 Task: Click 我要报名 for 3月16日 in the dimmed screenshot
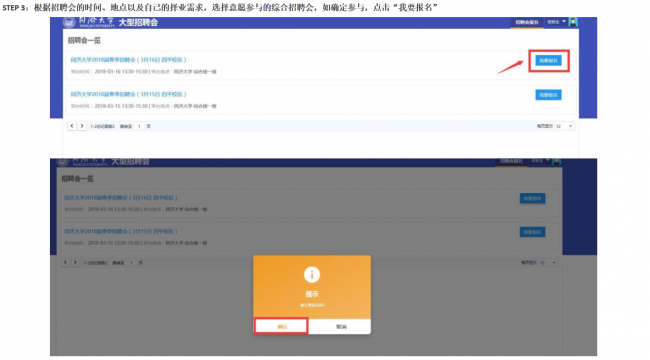[532, 198]
